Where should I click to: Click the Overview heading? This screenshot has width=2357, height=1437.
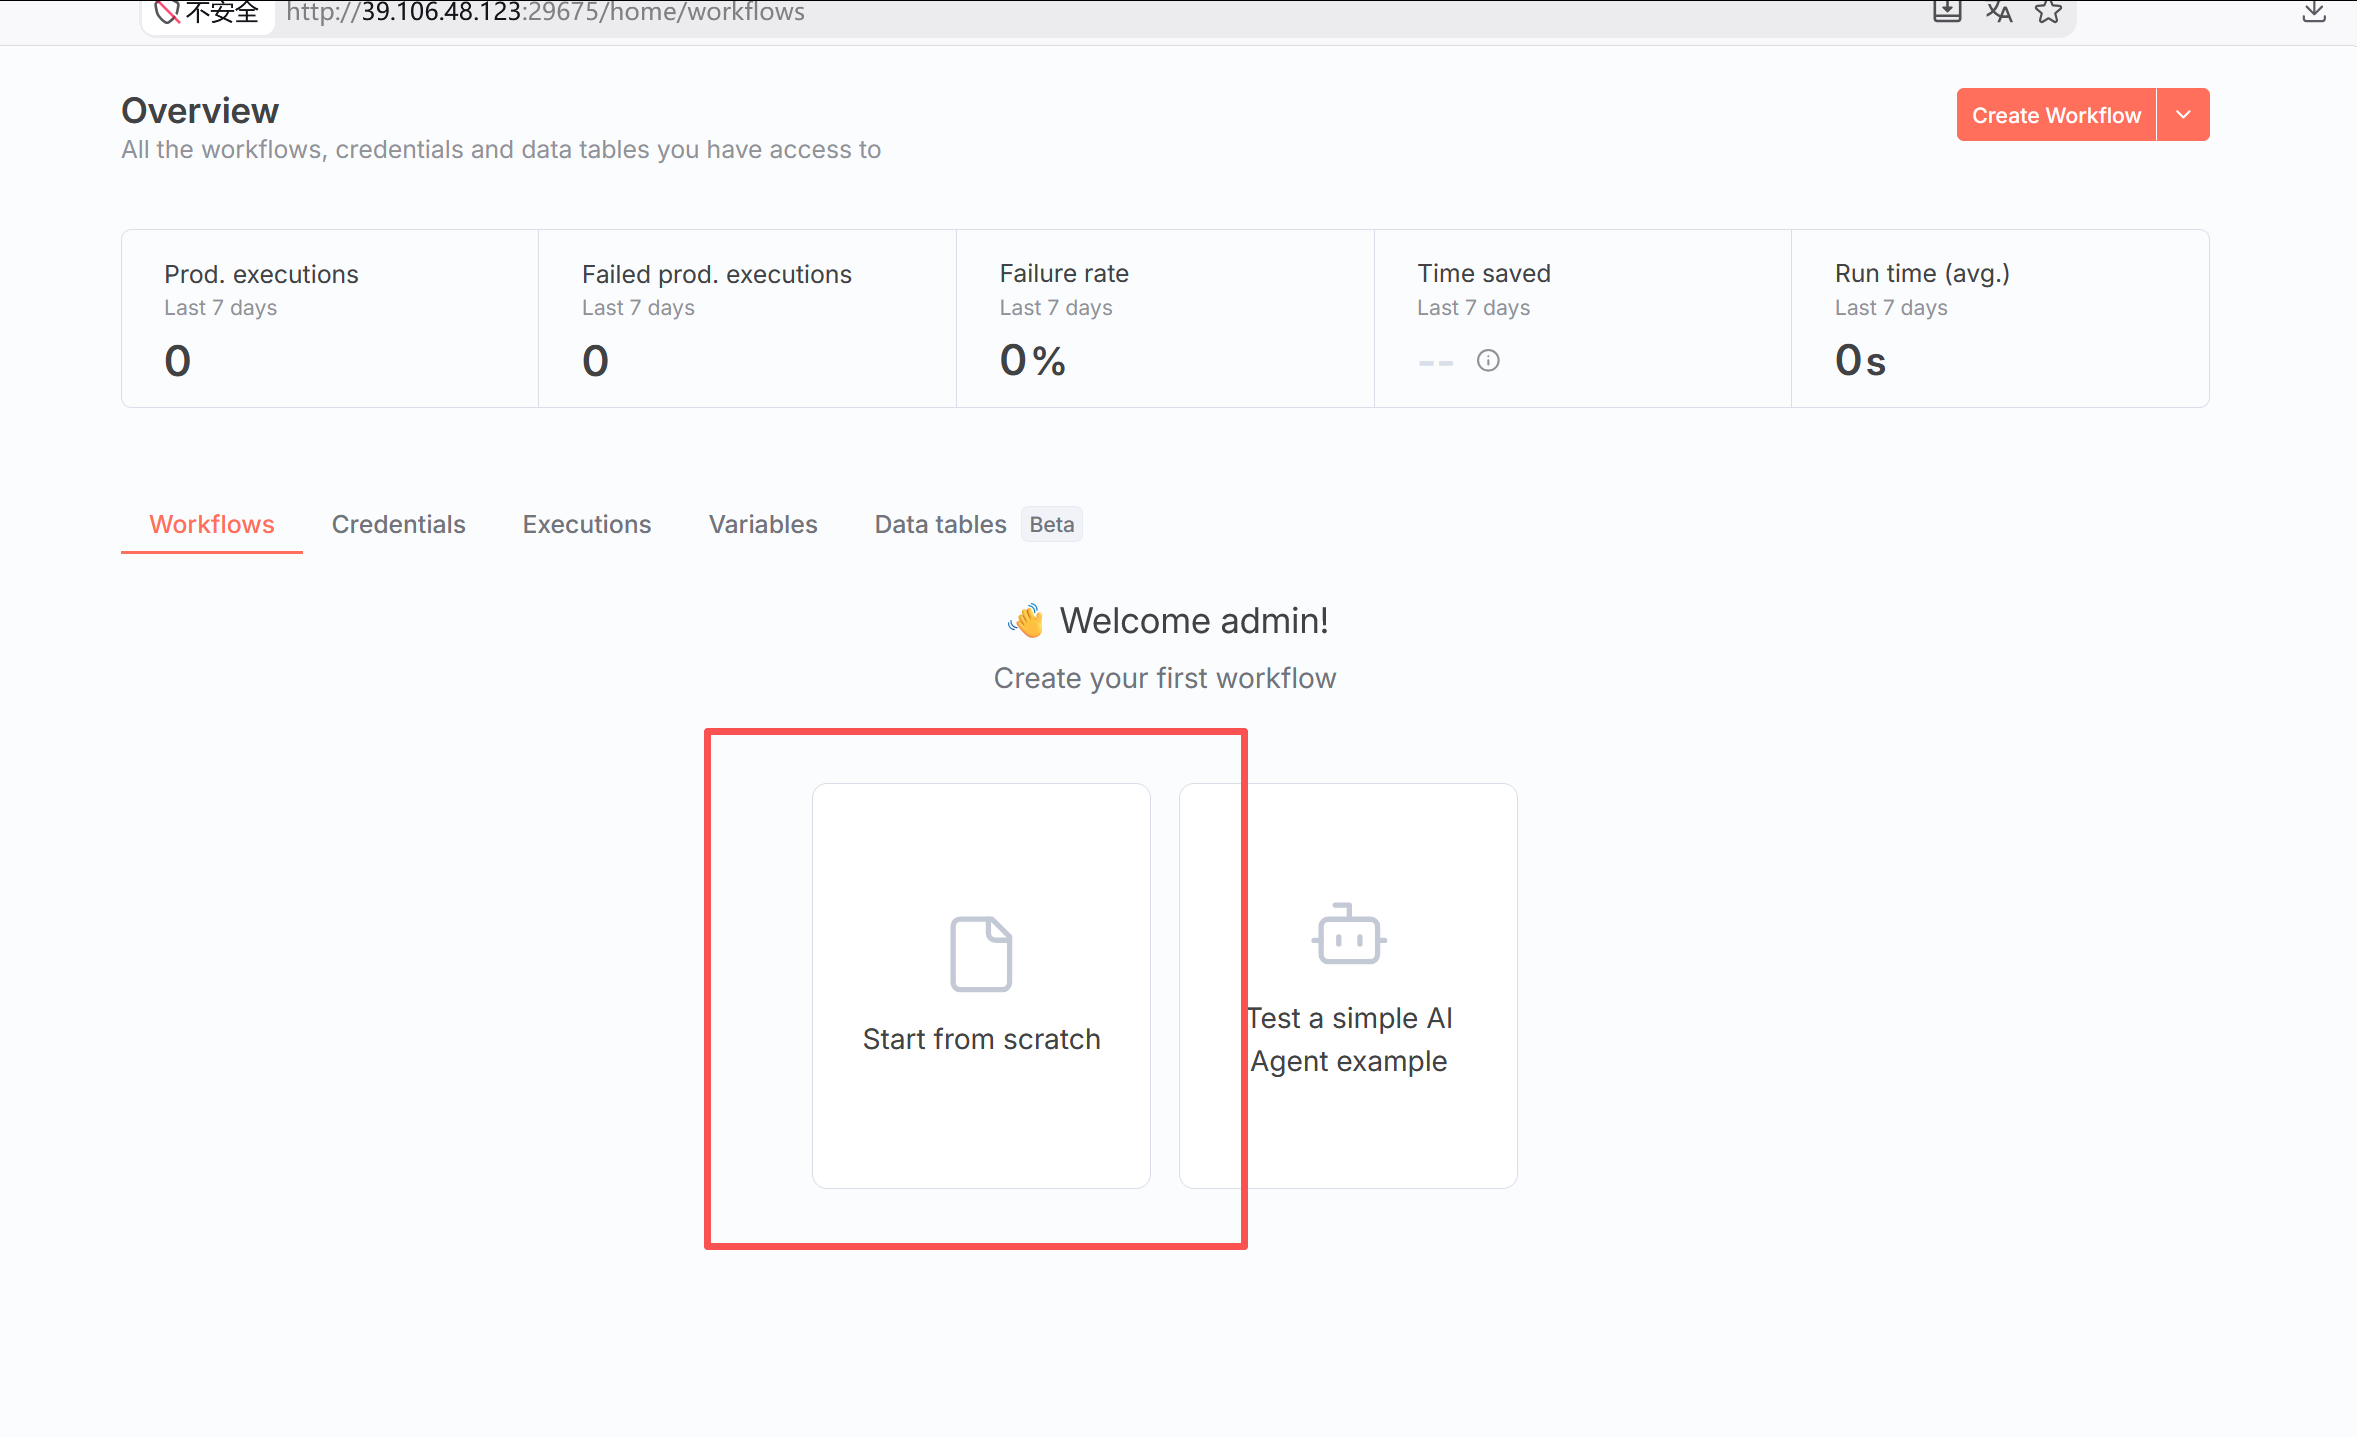coord(200,111)
